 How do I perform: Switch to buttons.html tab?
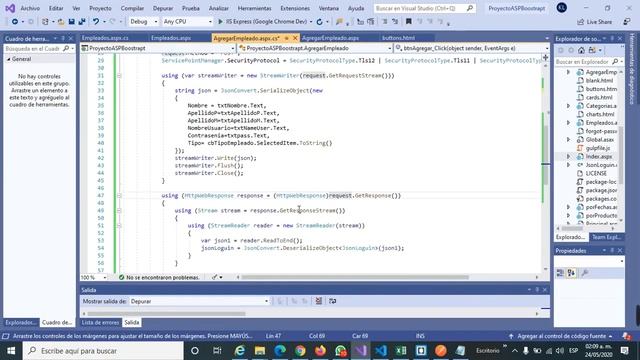coord(398,38)
